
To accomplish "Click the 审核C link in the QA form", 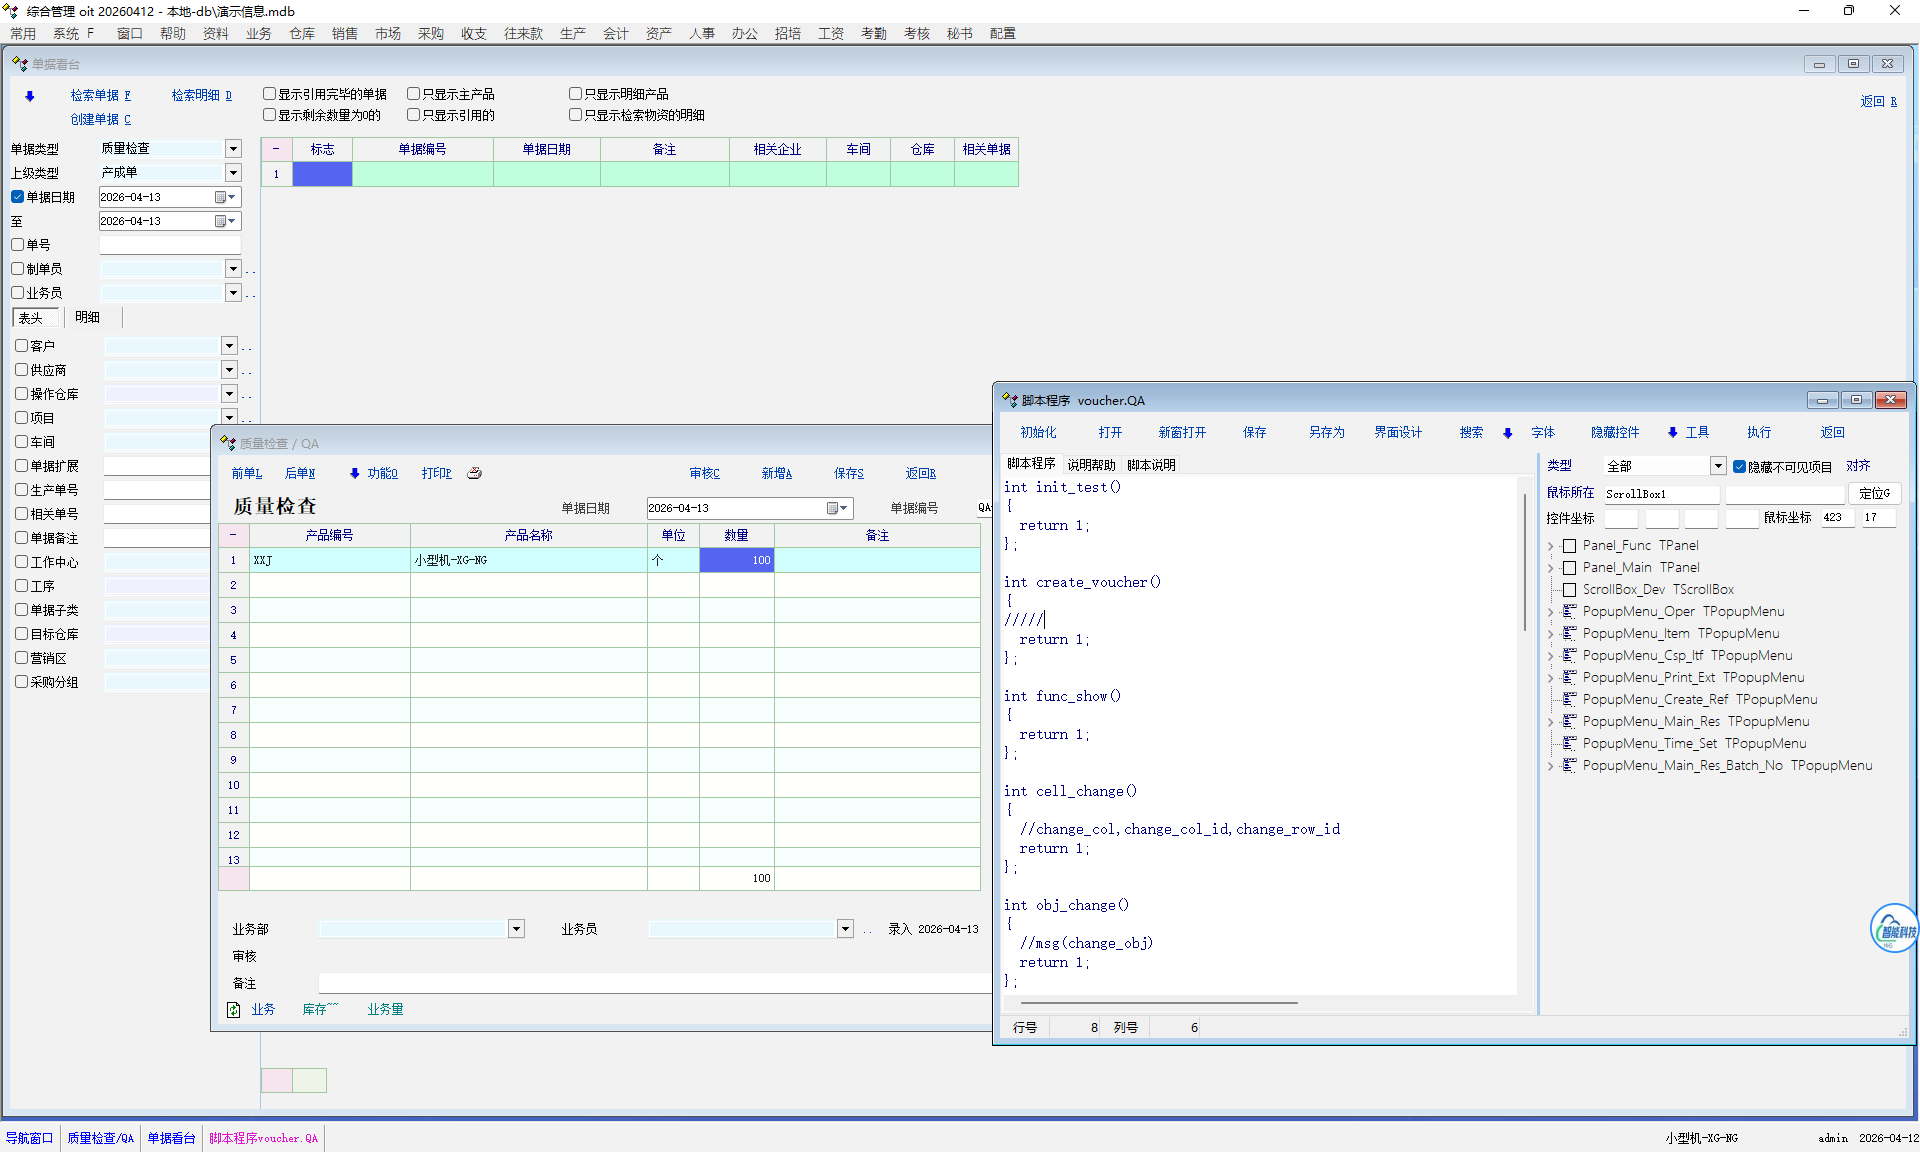I will pos(704,473).
